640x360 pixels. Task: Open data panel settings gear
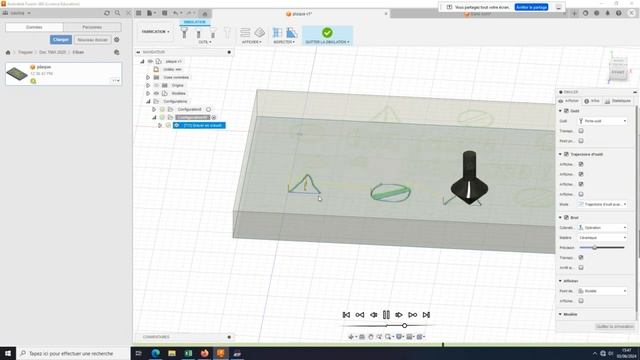[x=117, y=40]
